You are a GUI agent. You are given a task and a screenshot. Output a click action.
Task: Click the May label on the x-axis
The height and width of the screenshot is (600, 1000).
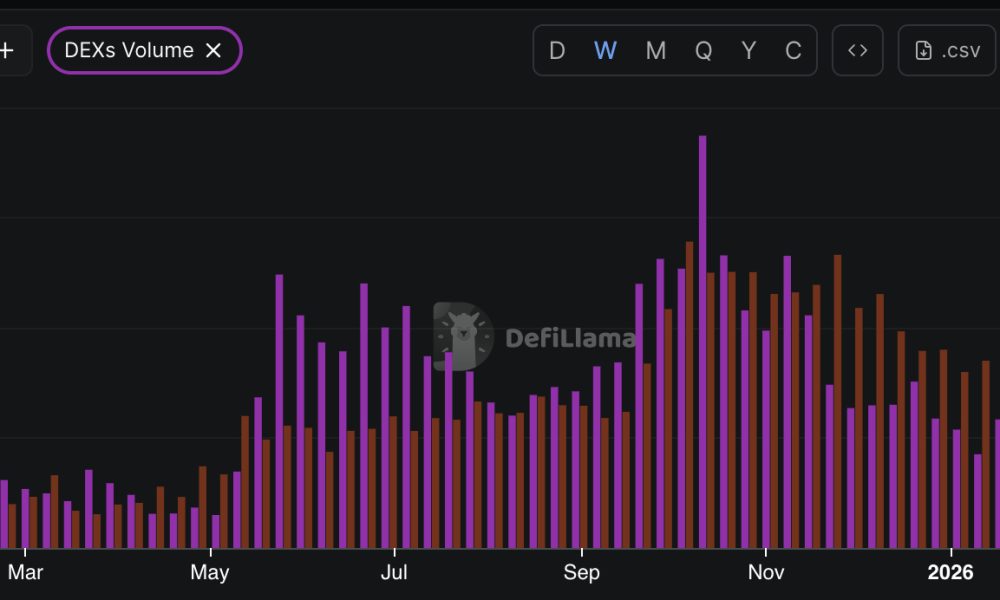click(210, 573)
